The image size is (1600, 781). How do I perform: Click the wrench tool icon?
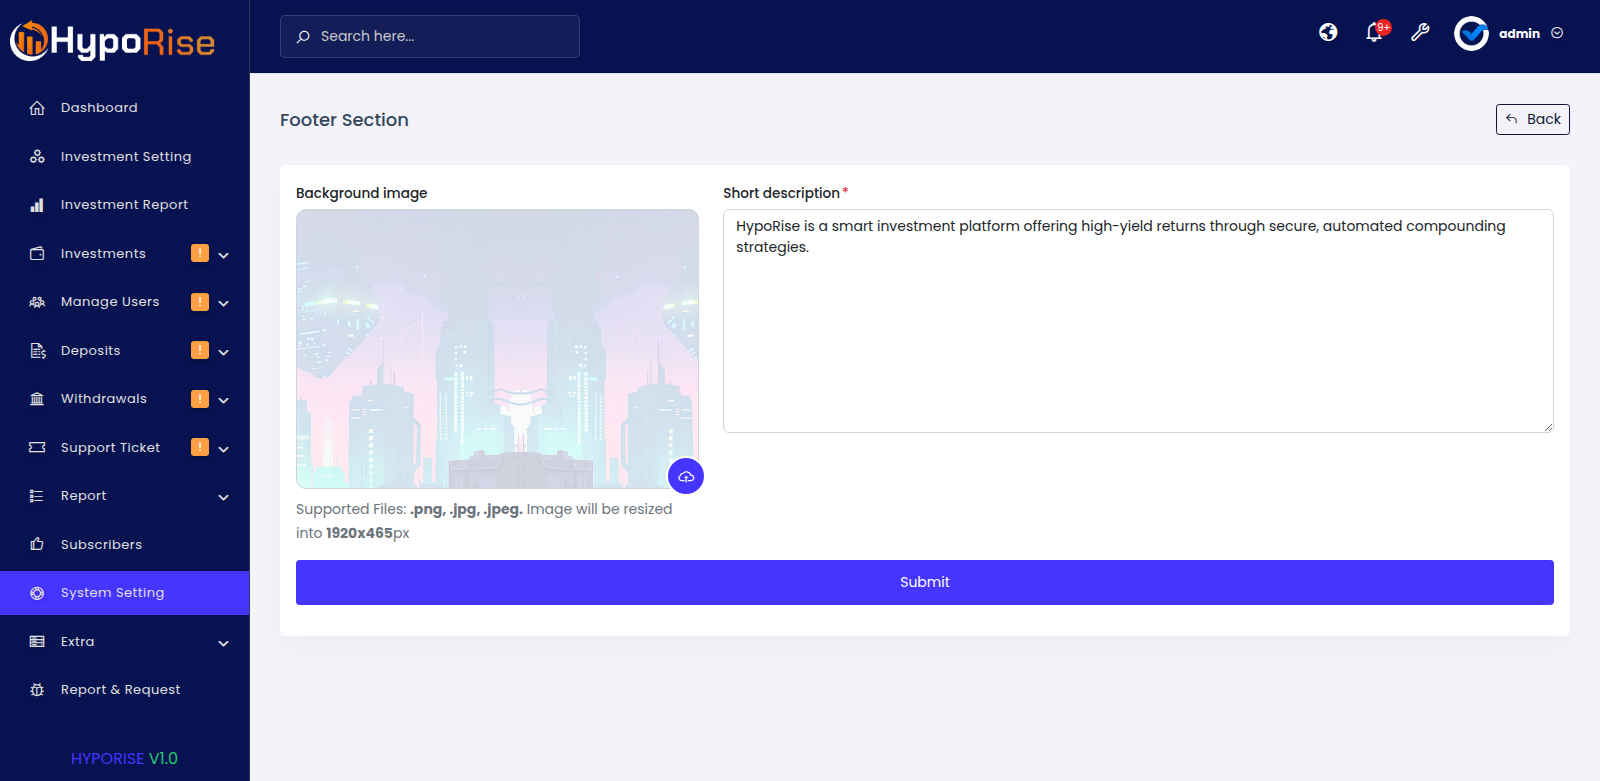[x=1420, y=33]
